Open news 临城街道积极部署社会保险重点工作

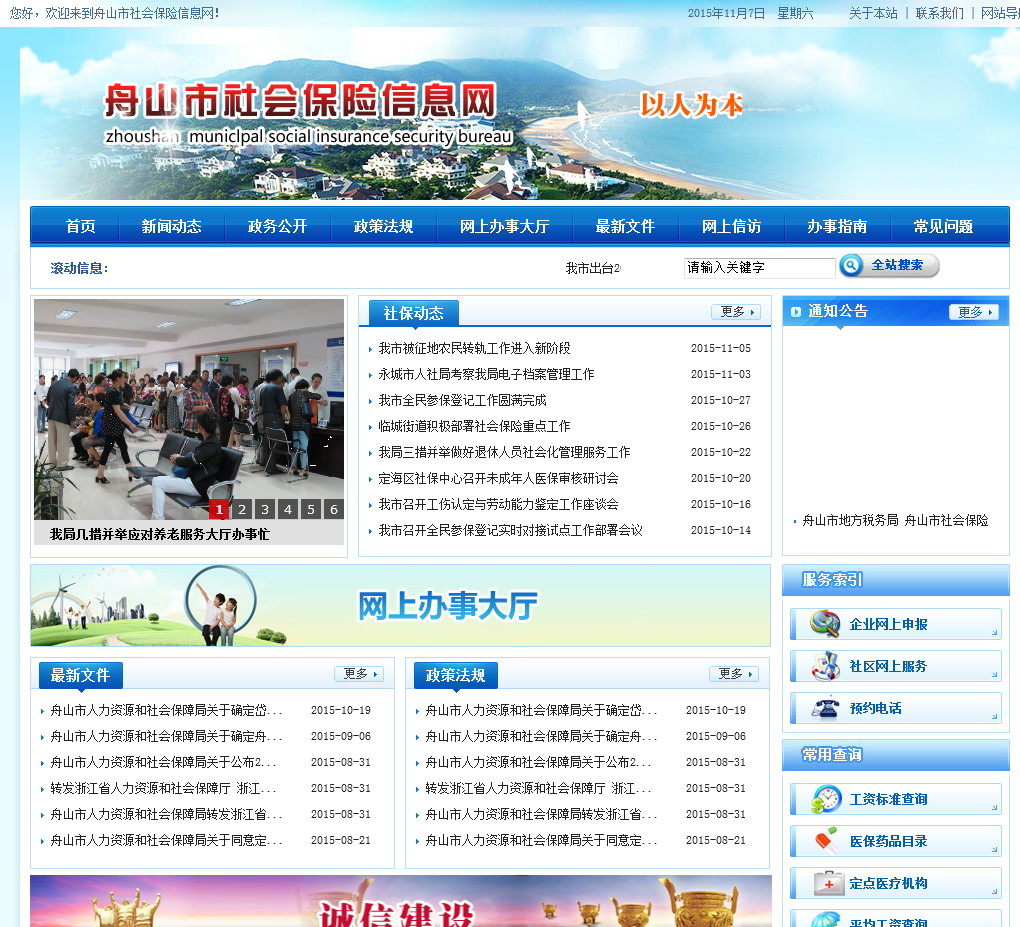point(474,426)
